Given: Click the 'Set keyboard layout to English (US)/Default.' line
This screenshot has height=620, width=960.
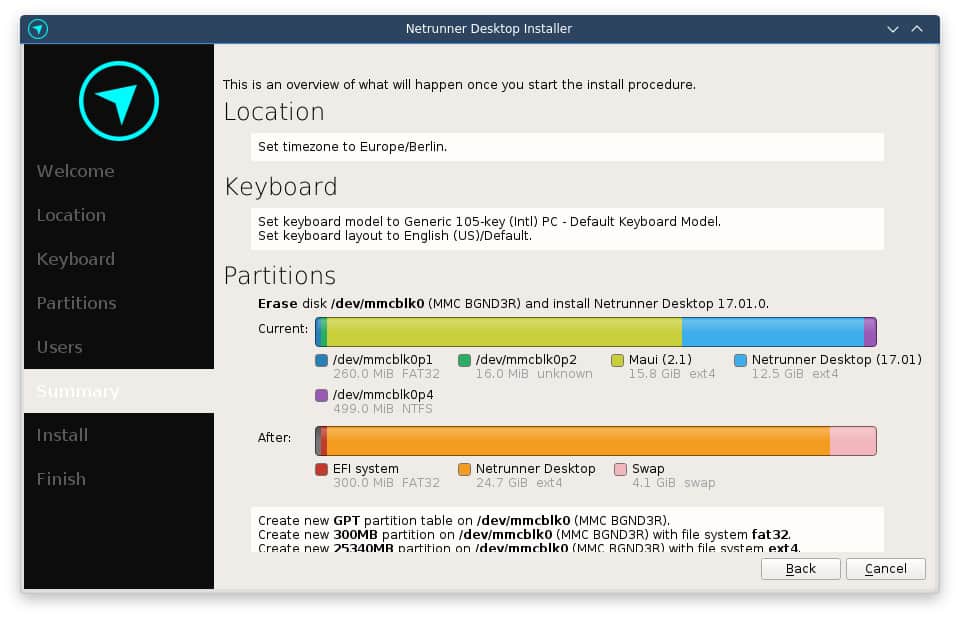Looking at the screenshot, I should coord(395,236).
